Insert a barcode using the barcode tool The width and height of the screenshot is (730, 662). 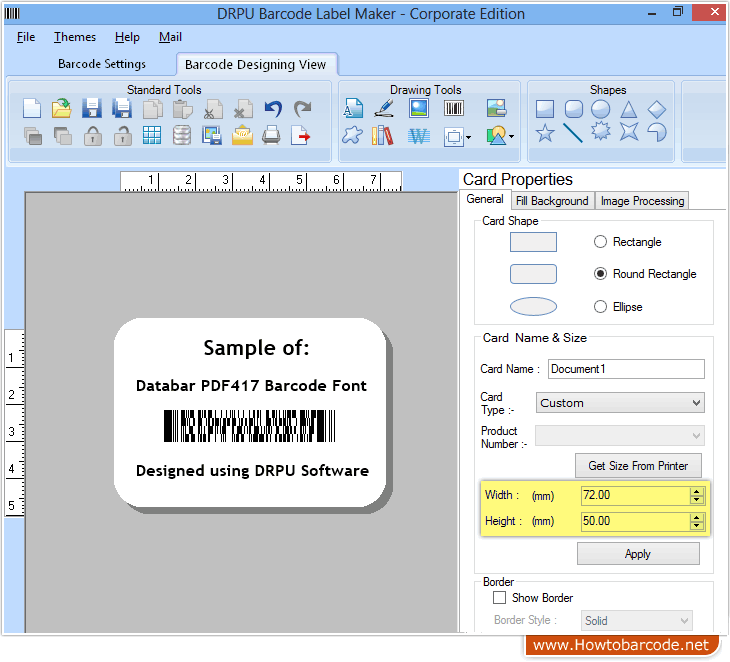[453, 108]
